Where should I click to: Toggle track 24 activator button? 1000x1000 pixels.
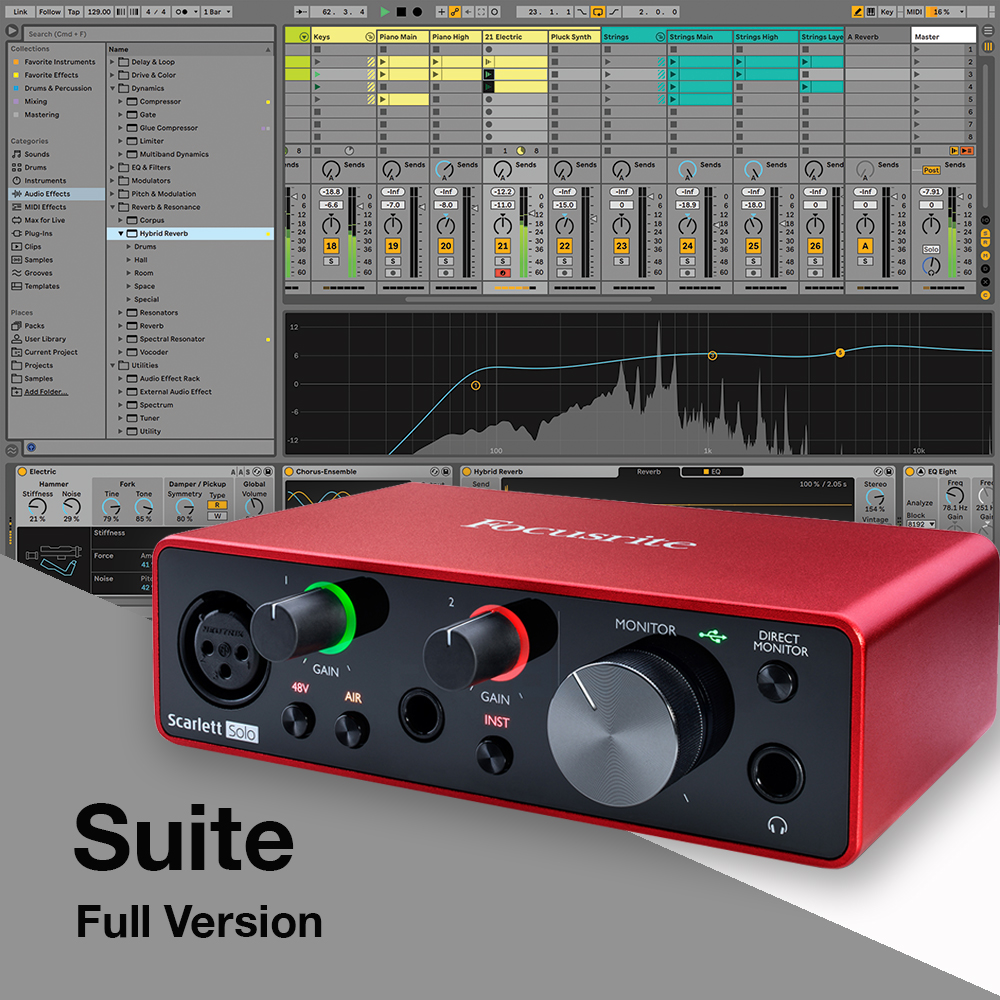pyautogui.click(x=688, y=246)
